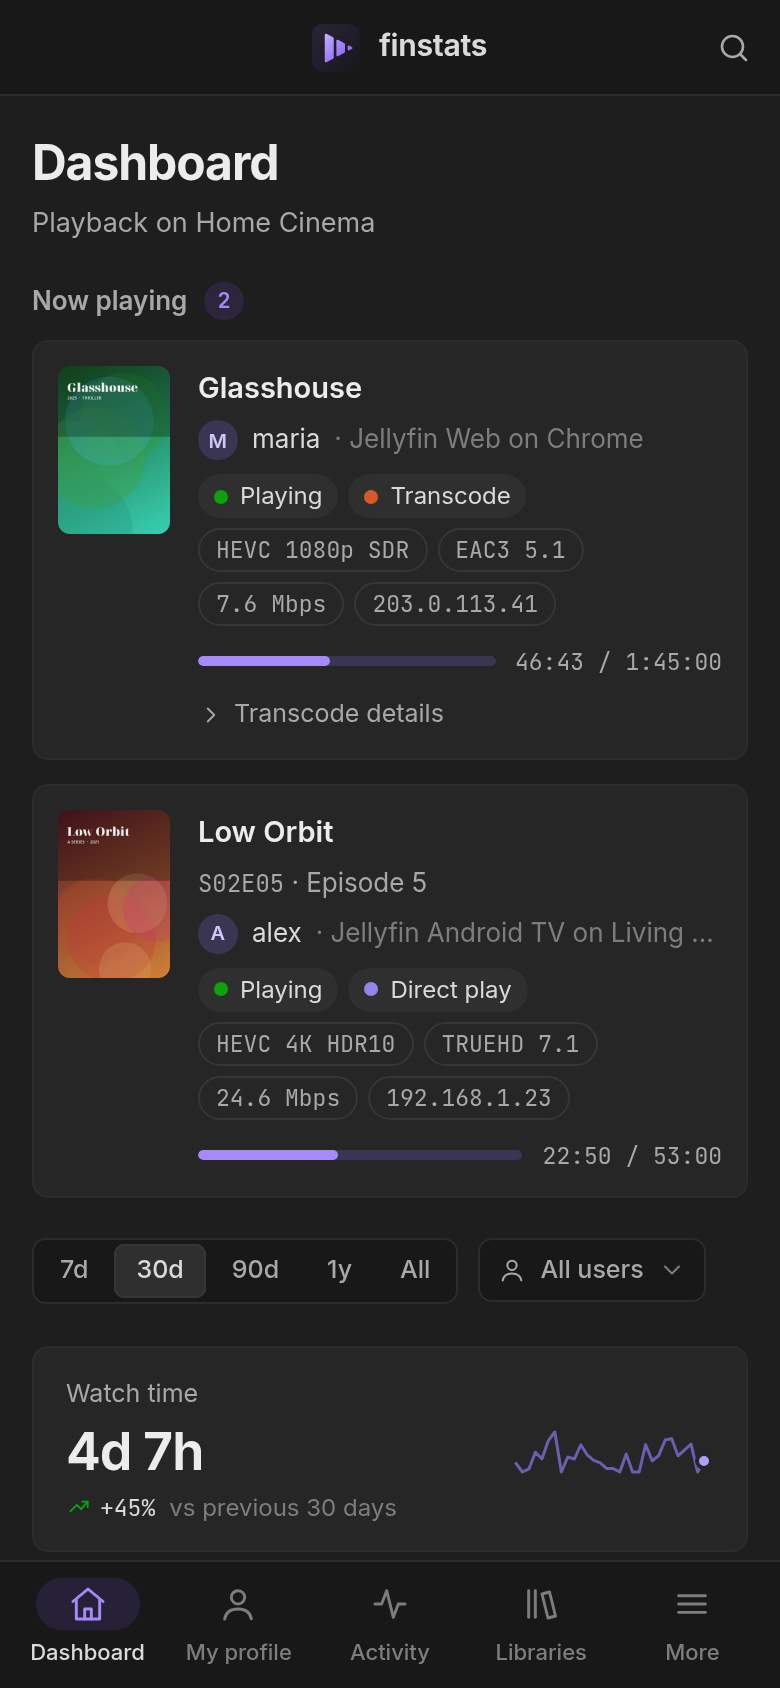Select the 90d time range
780x1688 pixels.
(255, 1270)
